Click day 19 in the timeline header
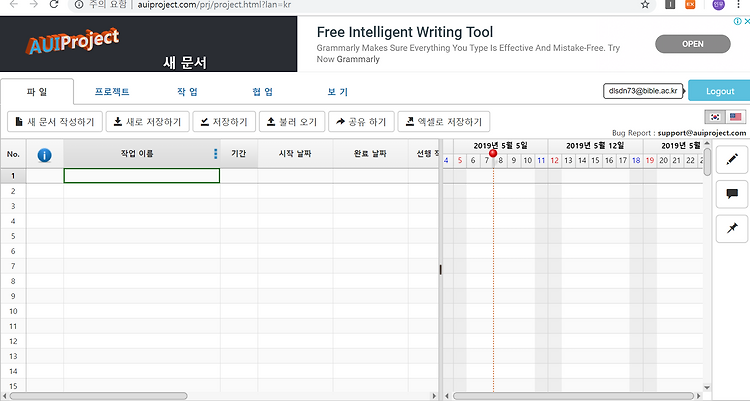The image size is (750, 401). pyautogui.click(x=650, y=160)
